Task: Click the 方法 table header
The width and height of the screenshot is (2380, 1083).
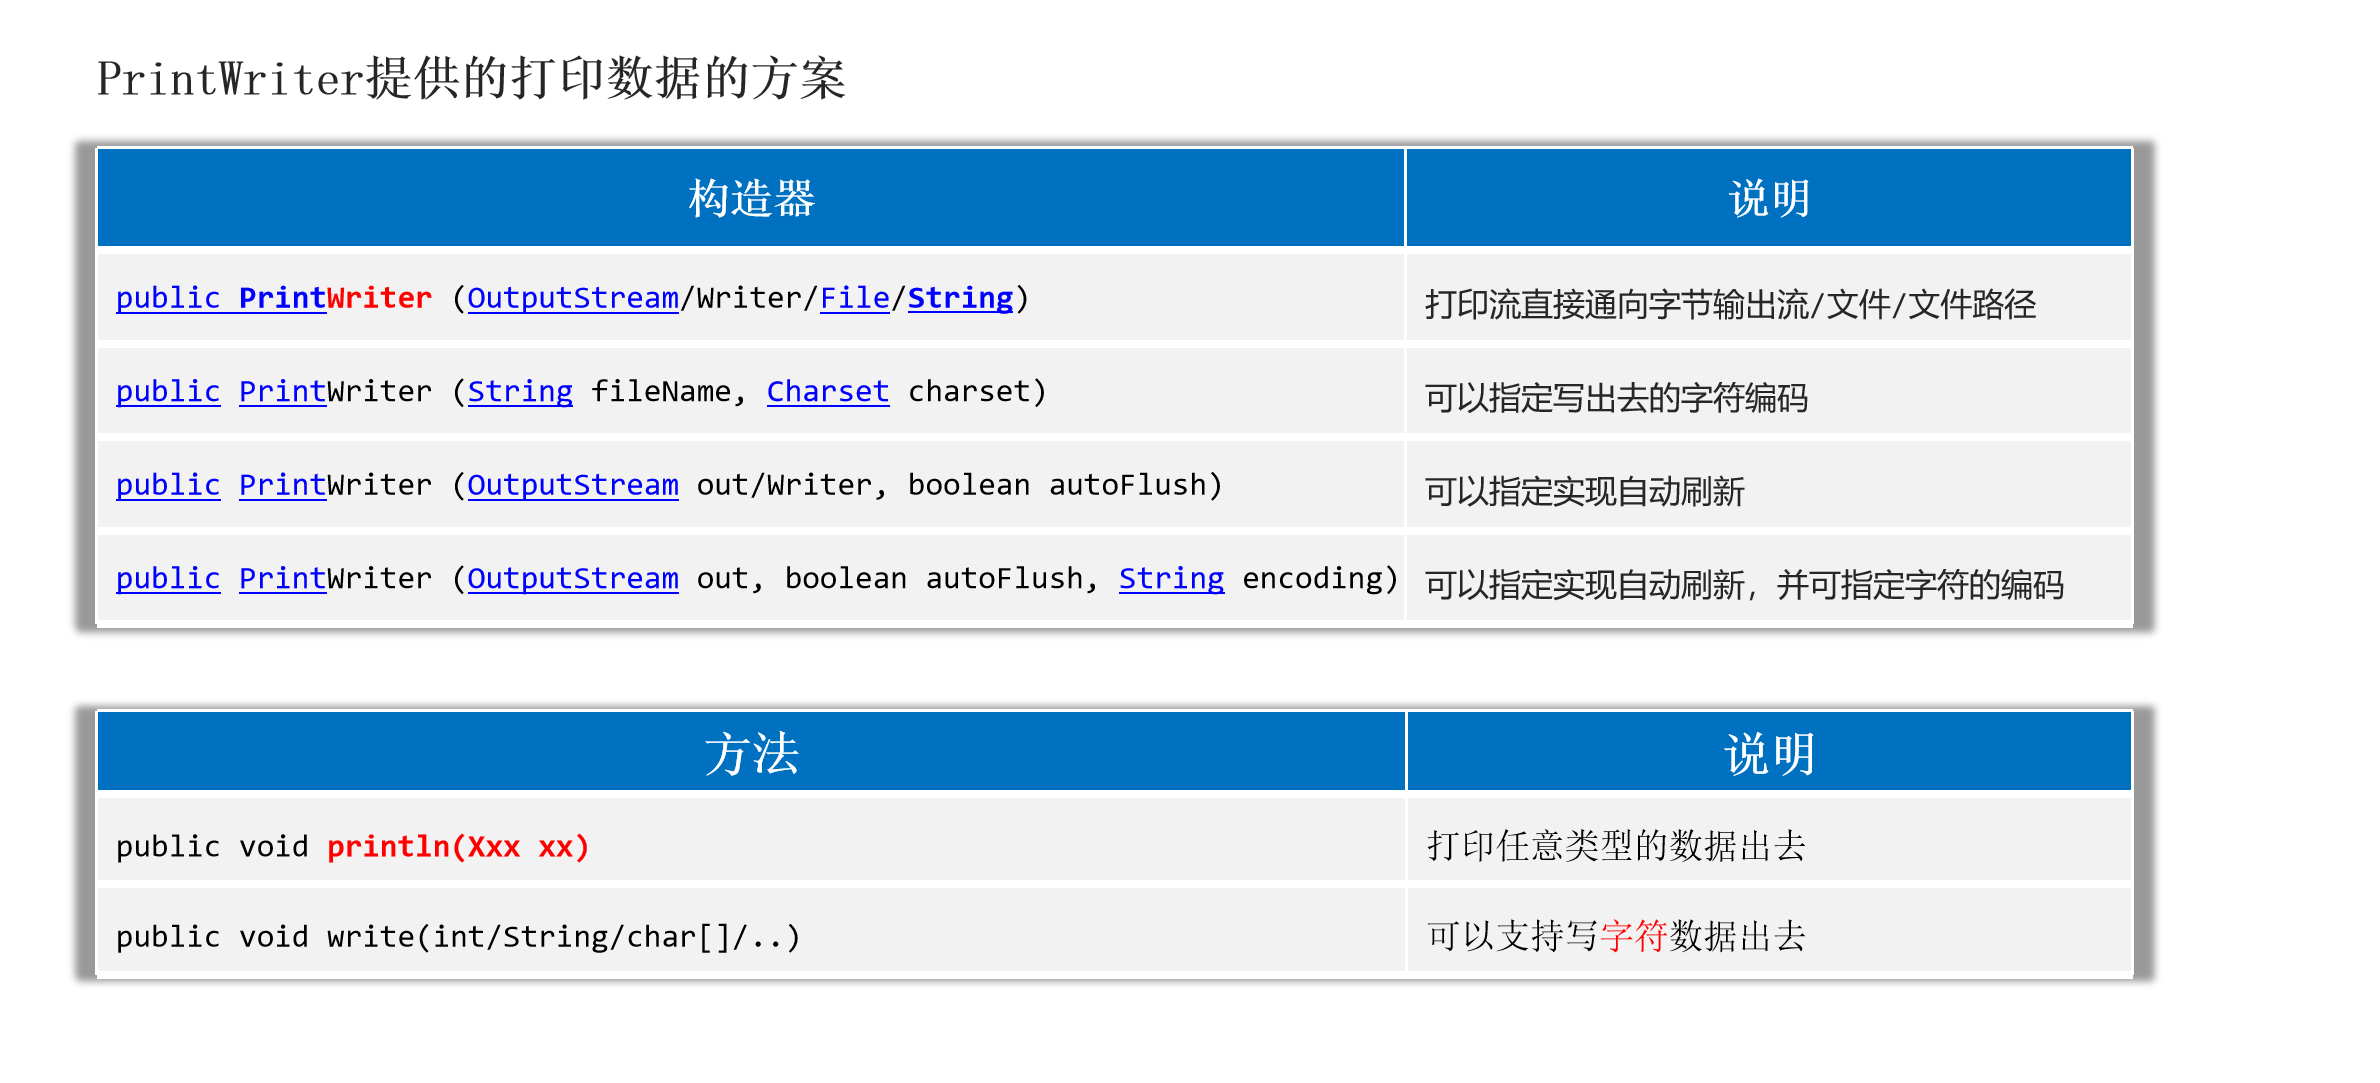Action: click(x=751, y=753)
